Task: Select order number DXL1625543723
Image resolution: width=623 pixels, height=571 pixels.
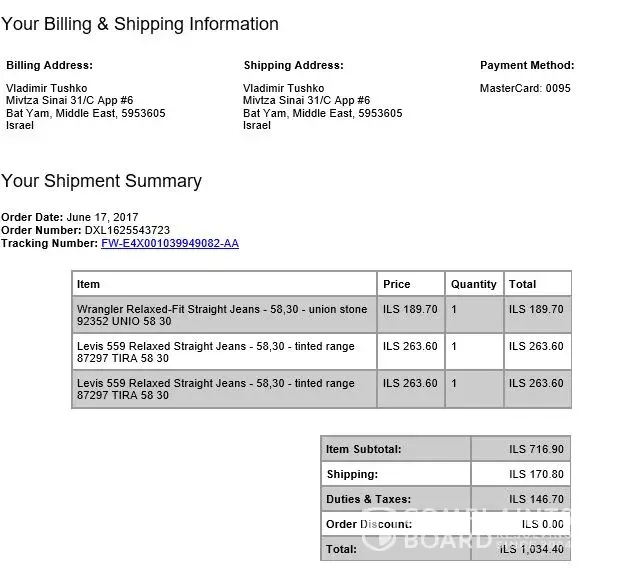Action: [x=127, y=230]
